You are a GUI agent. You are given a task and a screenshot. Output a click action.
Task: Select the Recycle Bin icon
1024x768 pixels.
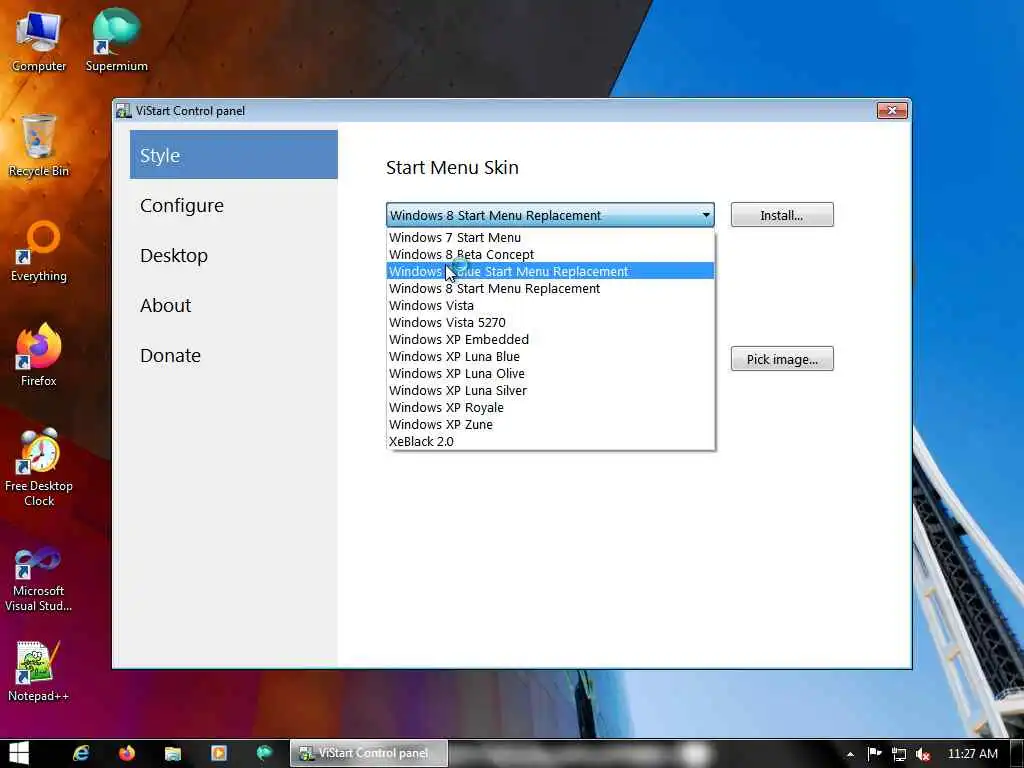click(39, 145)
